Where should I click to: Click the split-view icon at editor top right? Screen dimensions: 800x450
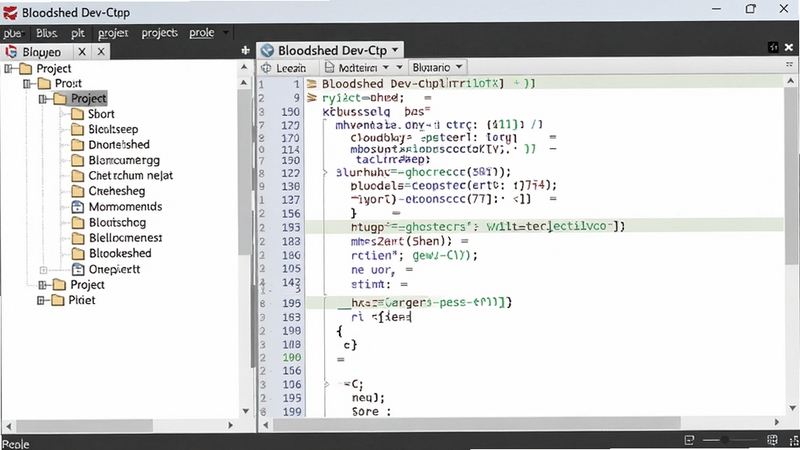(773, 47)
